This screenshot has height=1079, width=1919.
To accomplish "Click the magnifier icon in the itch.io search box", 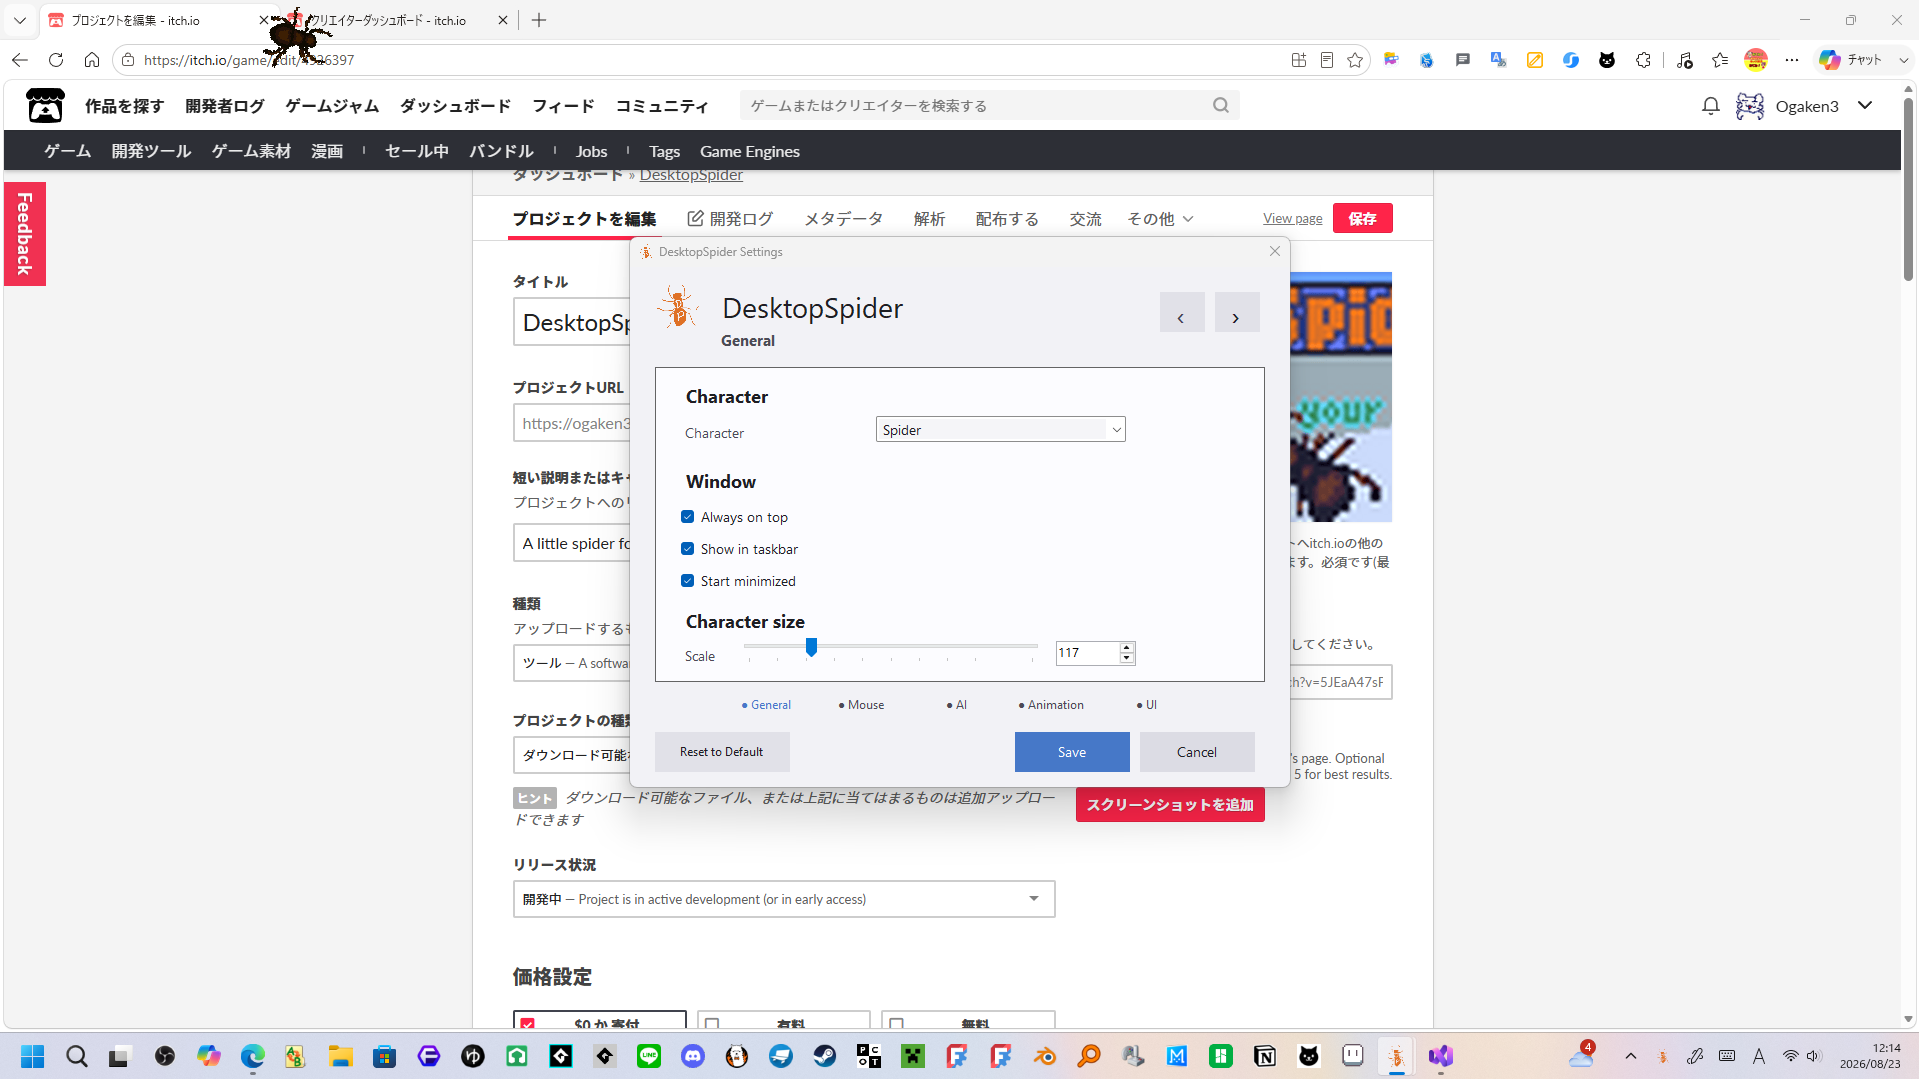I will pyautogui.click(x=1220, y=105).
